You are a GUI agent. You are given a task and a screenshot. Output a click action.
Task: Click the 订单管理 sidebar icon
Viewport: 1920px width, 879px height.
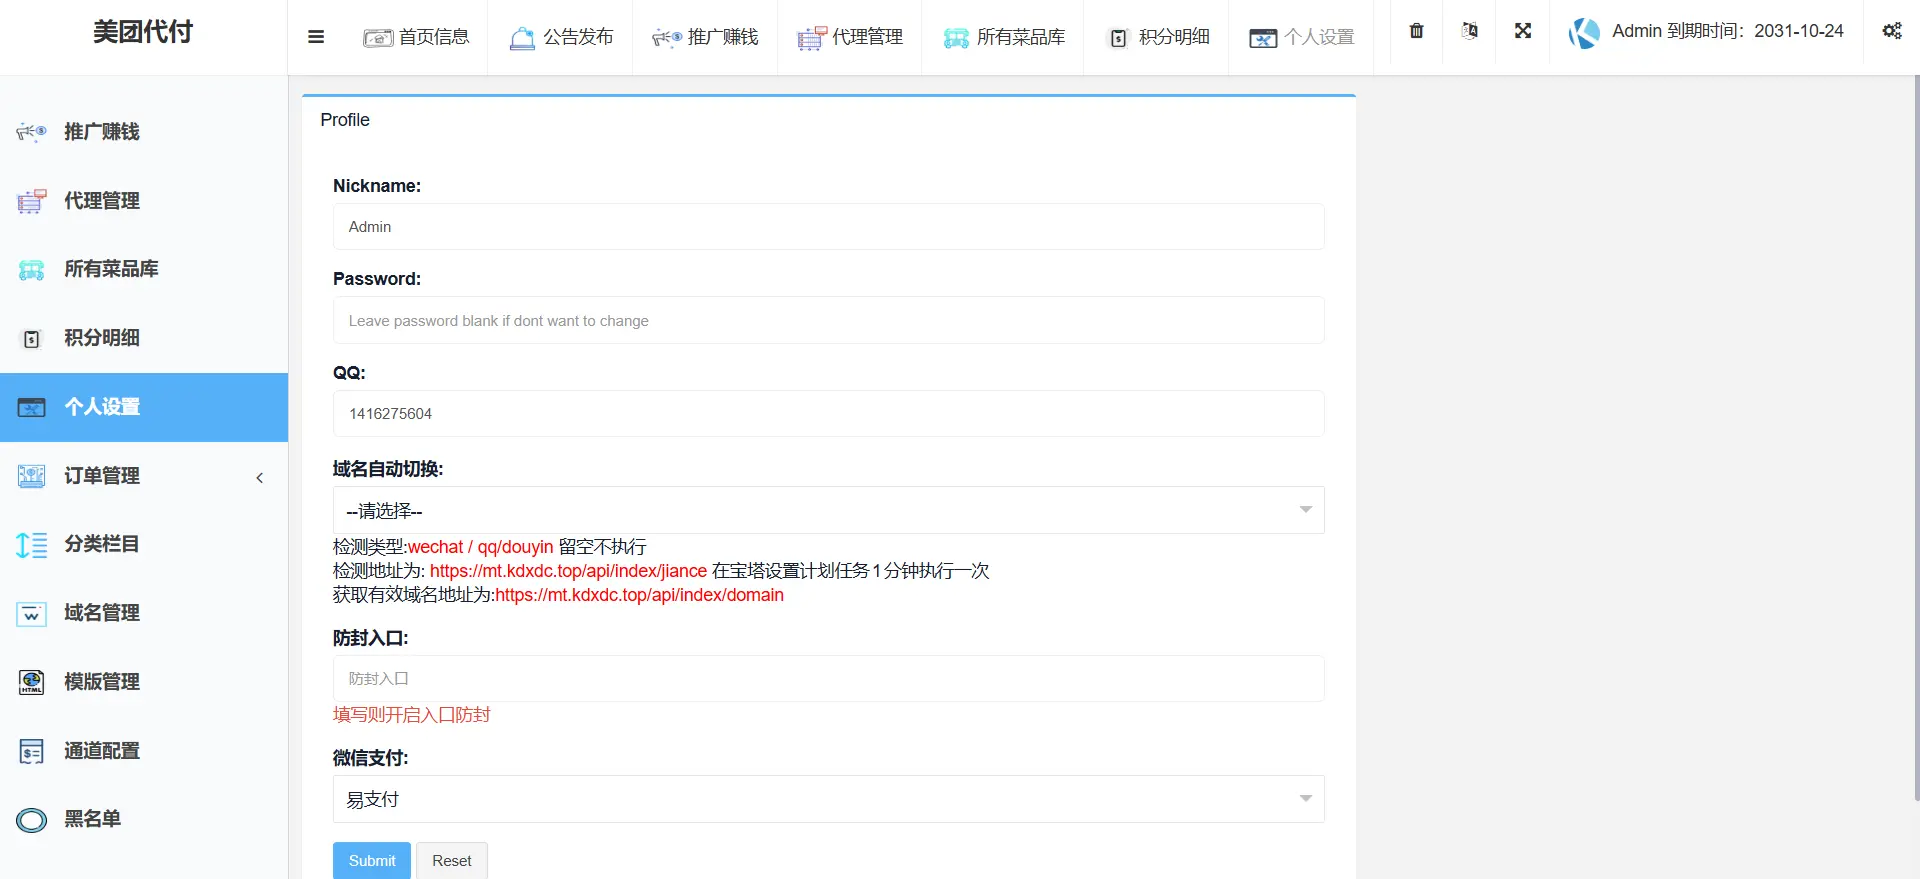(x=31, y=476)
